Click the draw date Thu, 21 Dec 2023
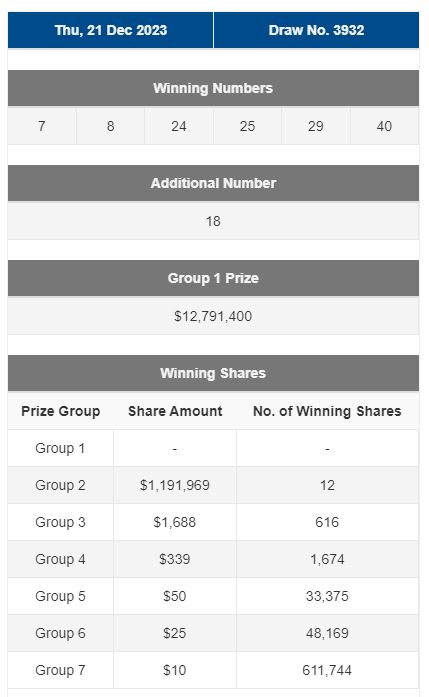Image resolution: width=429 pixels, height=697 pixels. (111, 30)
